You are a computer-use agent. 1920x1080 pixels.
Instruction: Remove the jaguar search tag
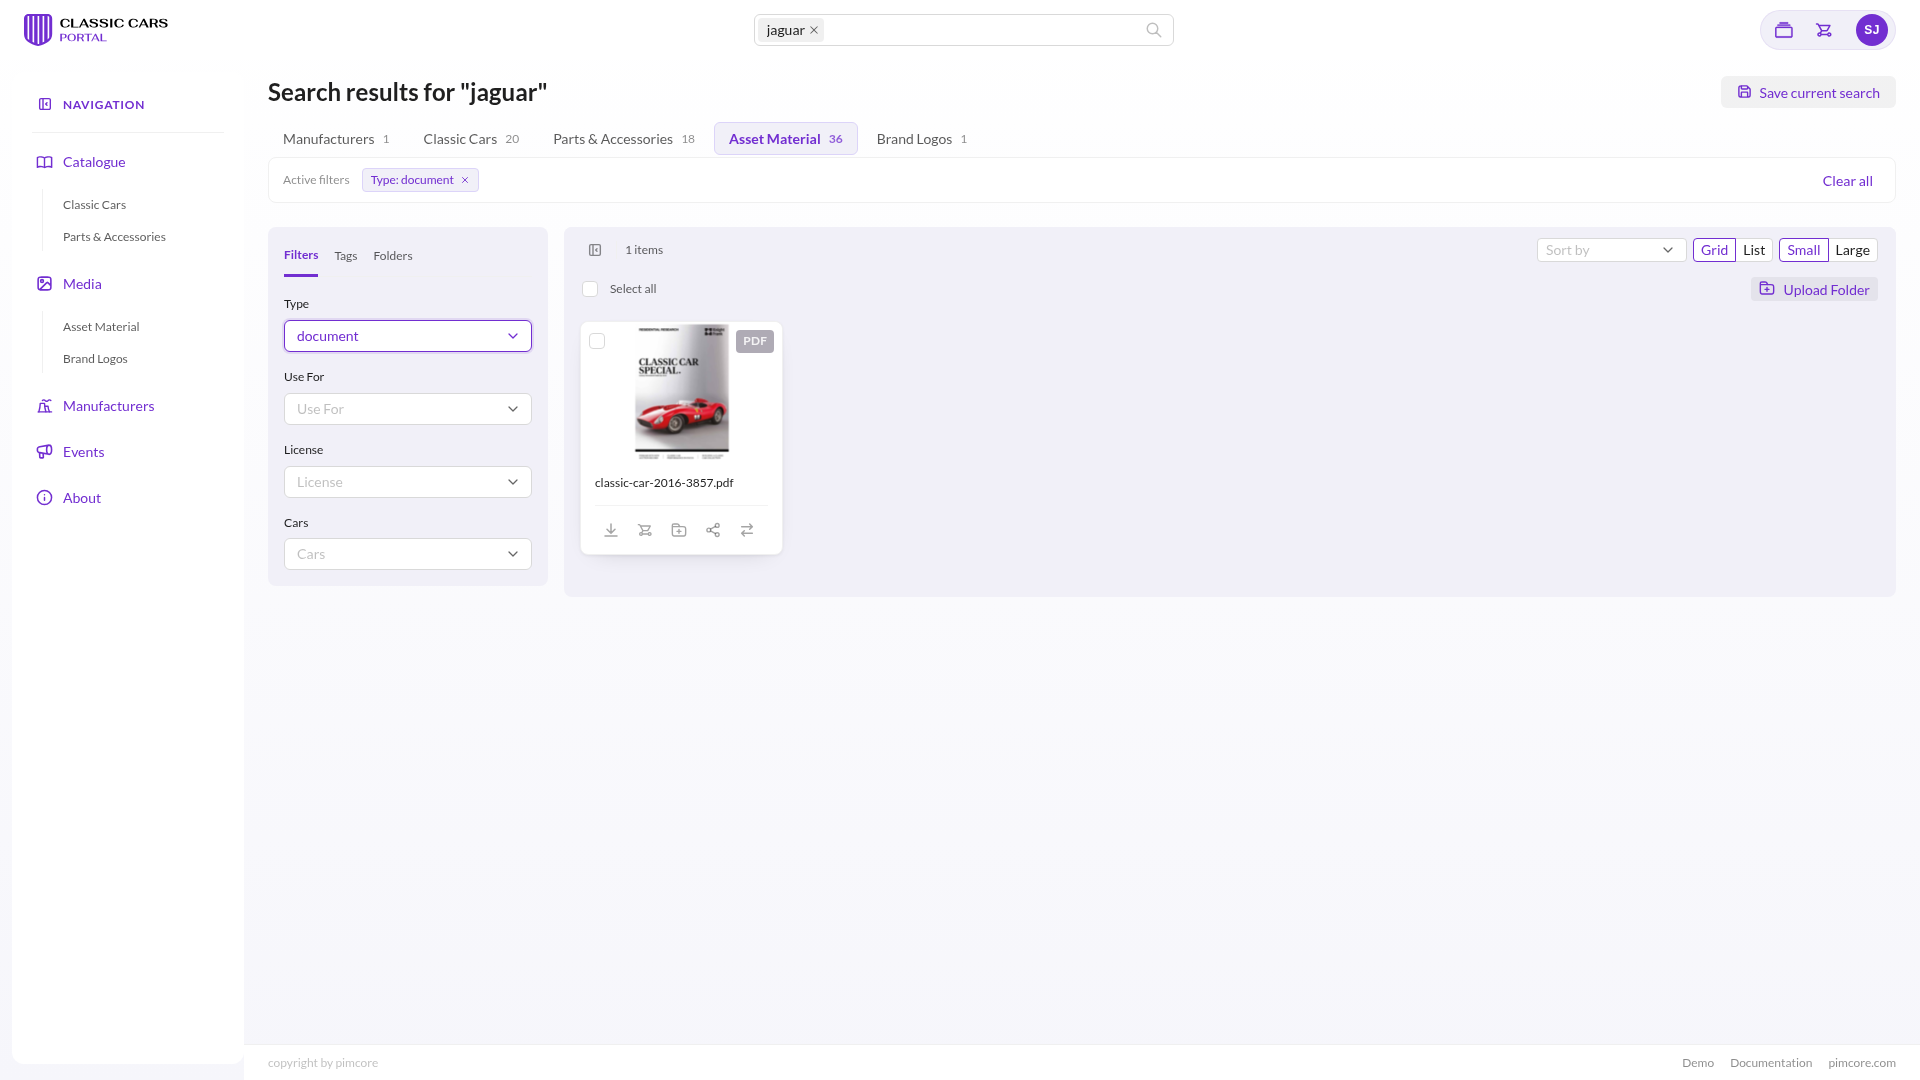pos(814,30)
